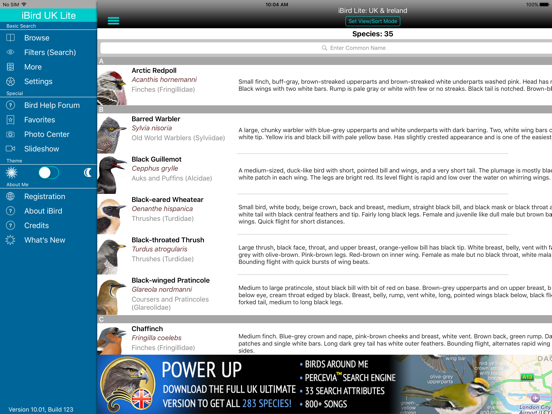Image resolution: width=552 pixels, height=414 pixels.
Task: Click the Bird Help Forum question icon
Action: [x=11, y=105]
